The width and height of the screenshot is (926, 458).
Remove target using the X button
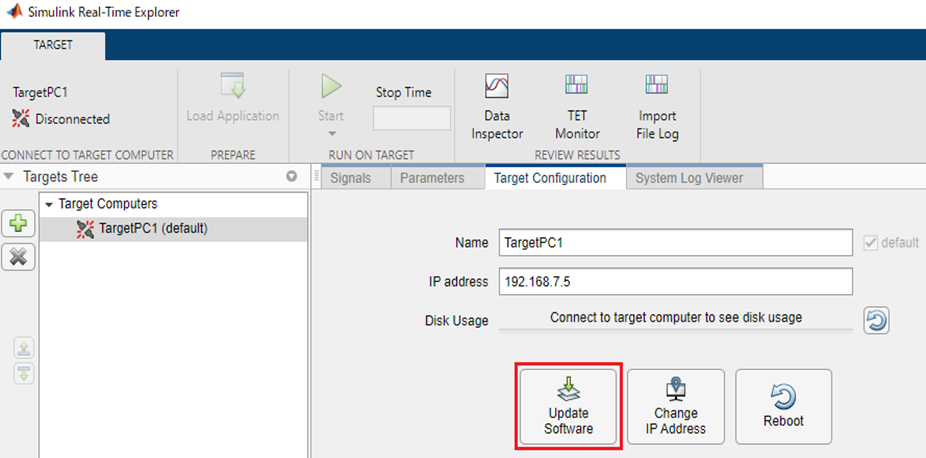pos(17,256)
